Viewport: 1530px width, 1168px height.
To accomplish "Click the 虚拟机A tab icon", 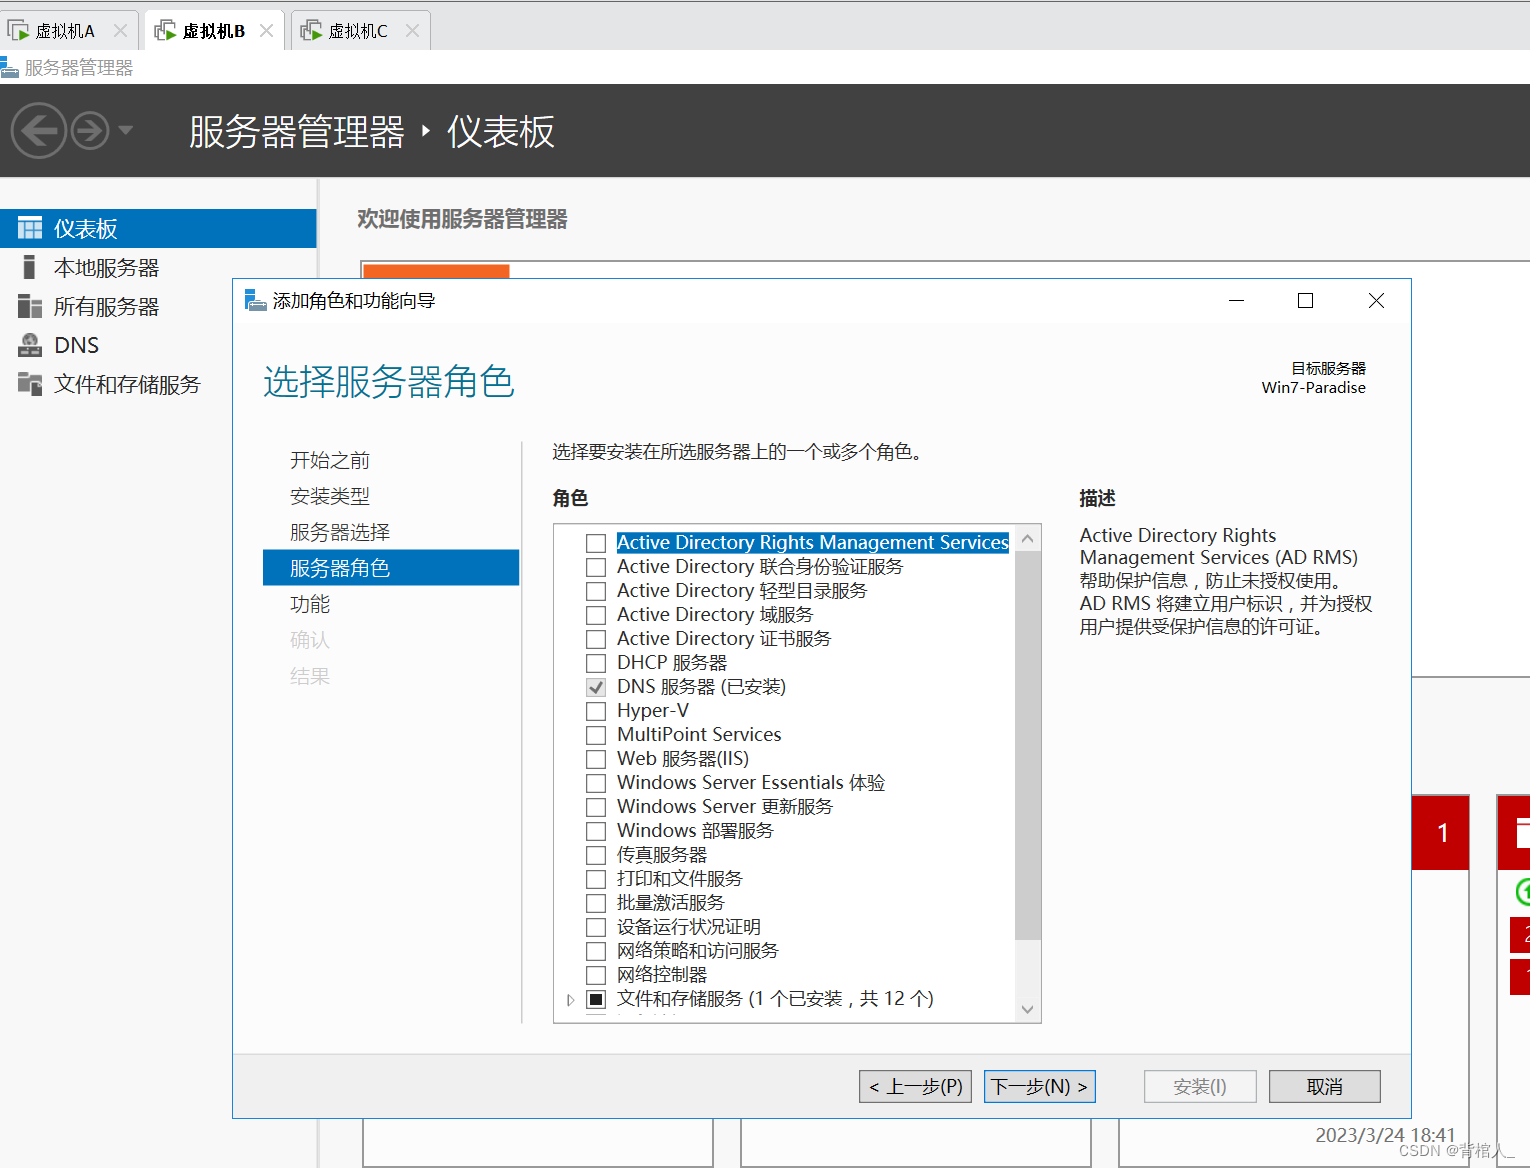I will pos(18,30).
